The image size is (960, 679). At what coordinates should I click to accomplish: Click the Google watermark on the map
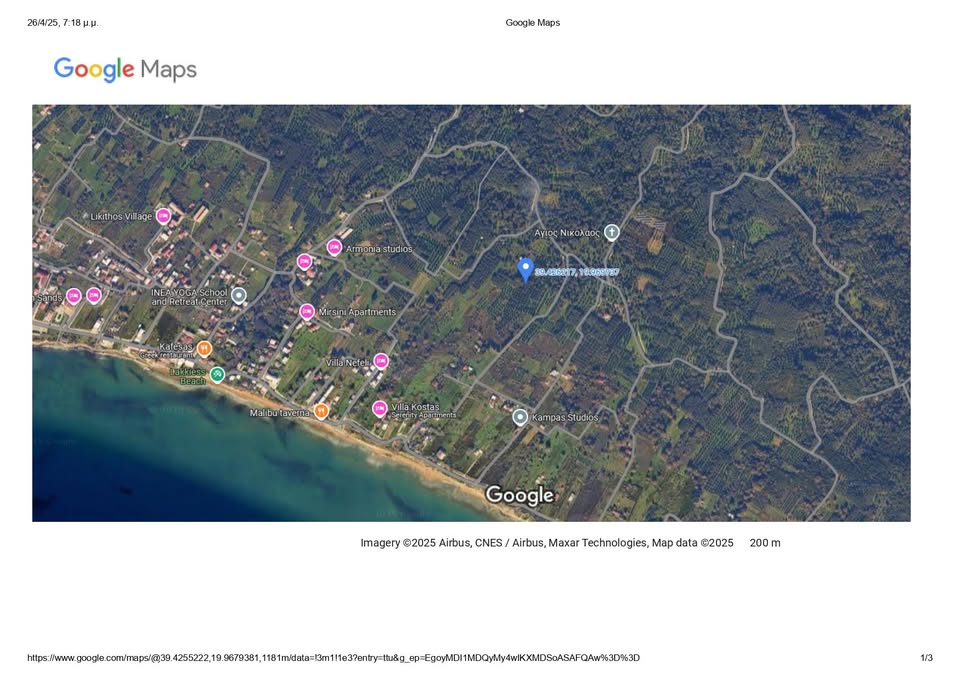pos(519,495)
